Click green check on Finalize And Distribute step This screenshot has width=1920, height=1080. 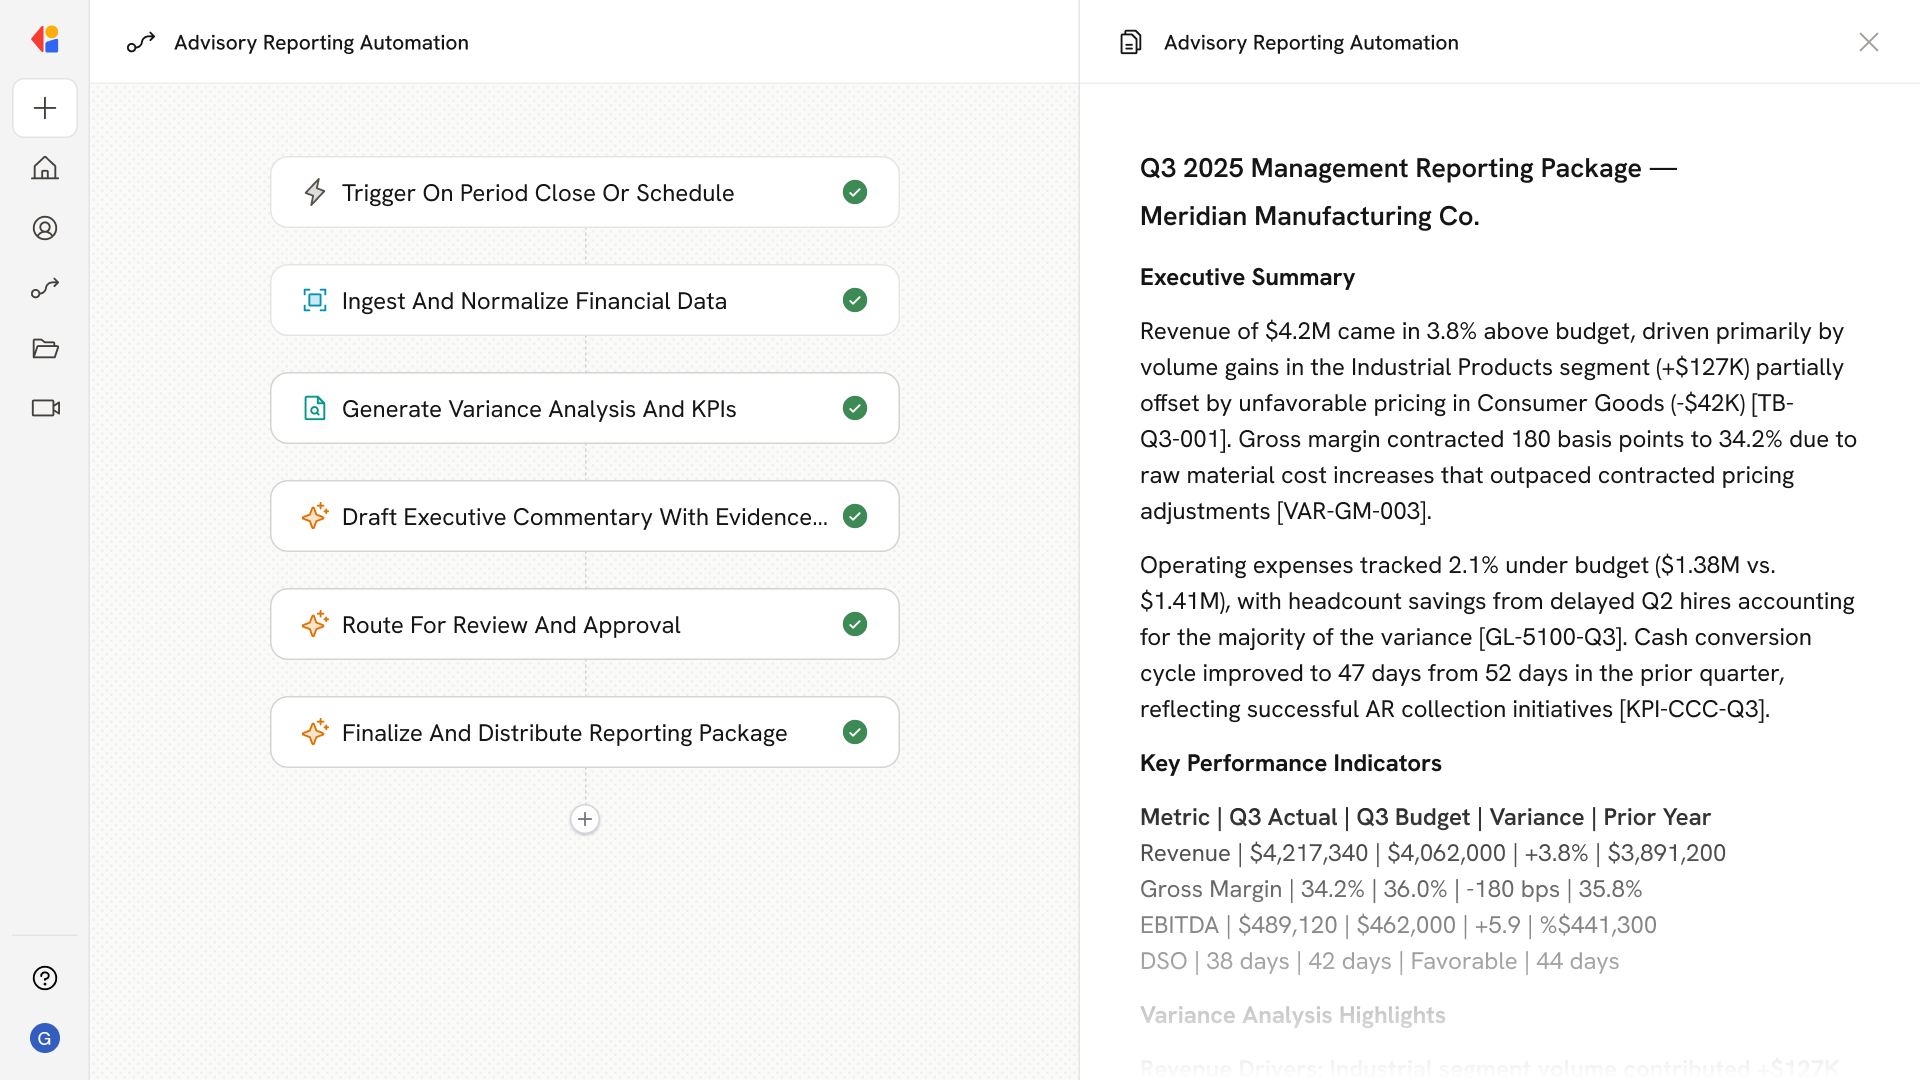tap(855, 732)
